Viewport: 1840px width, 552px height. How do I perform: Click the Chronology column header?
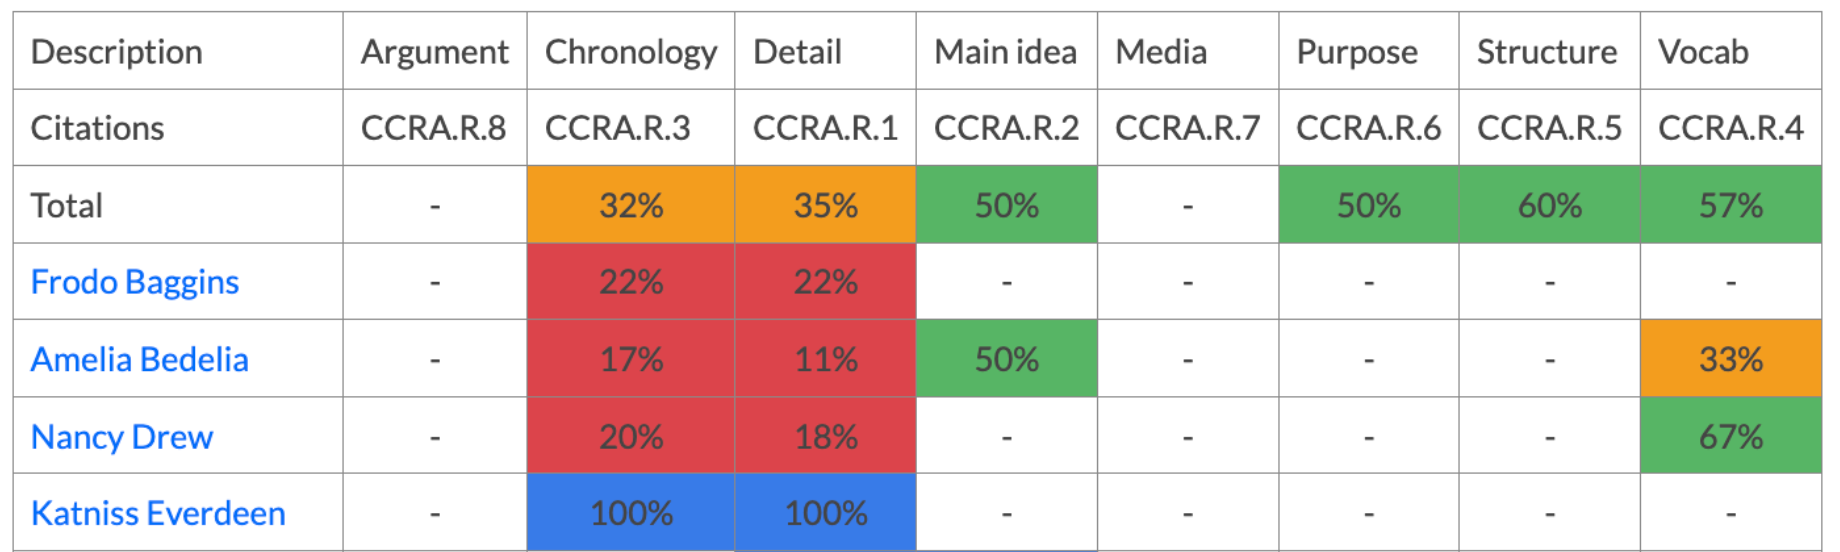pos(630,52)
